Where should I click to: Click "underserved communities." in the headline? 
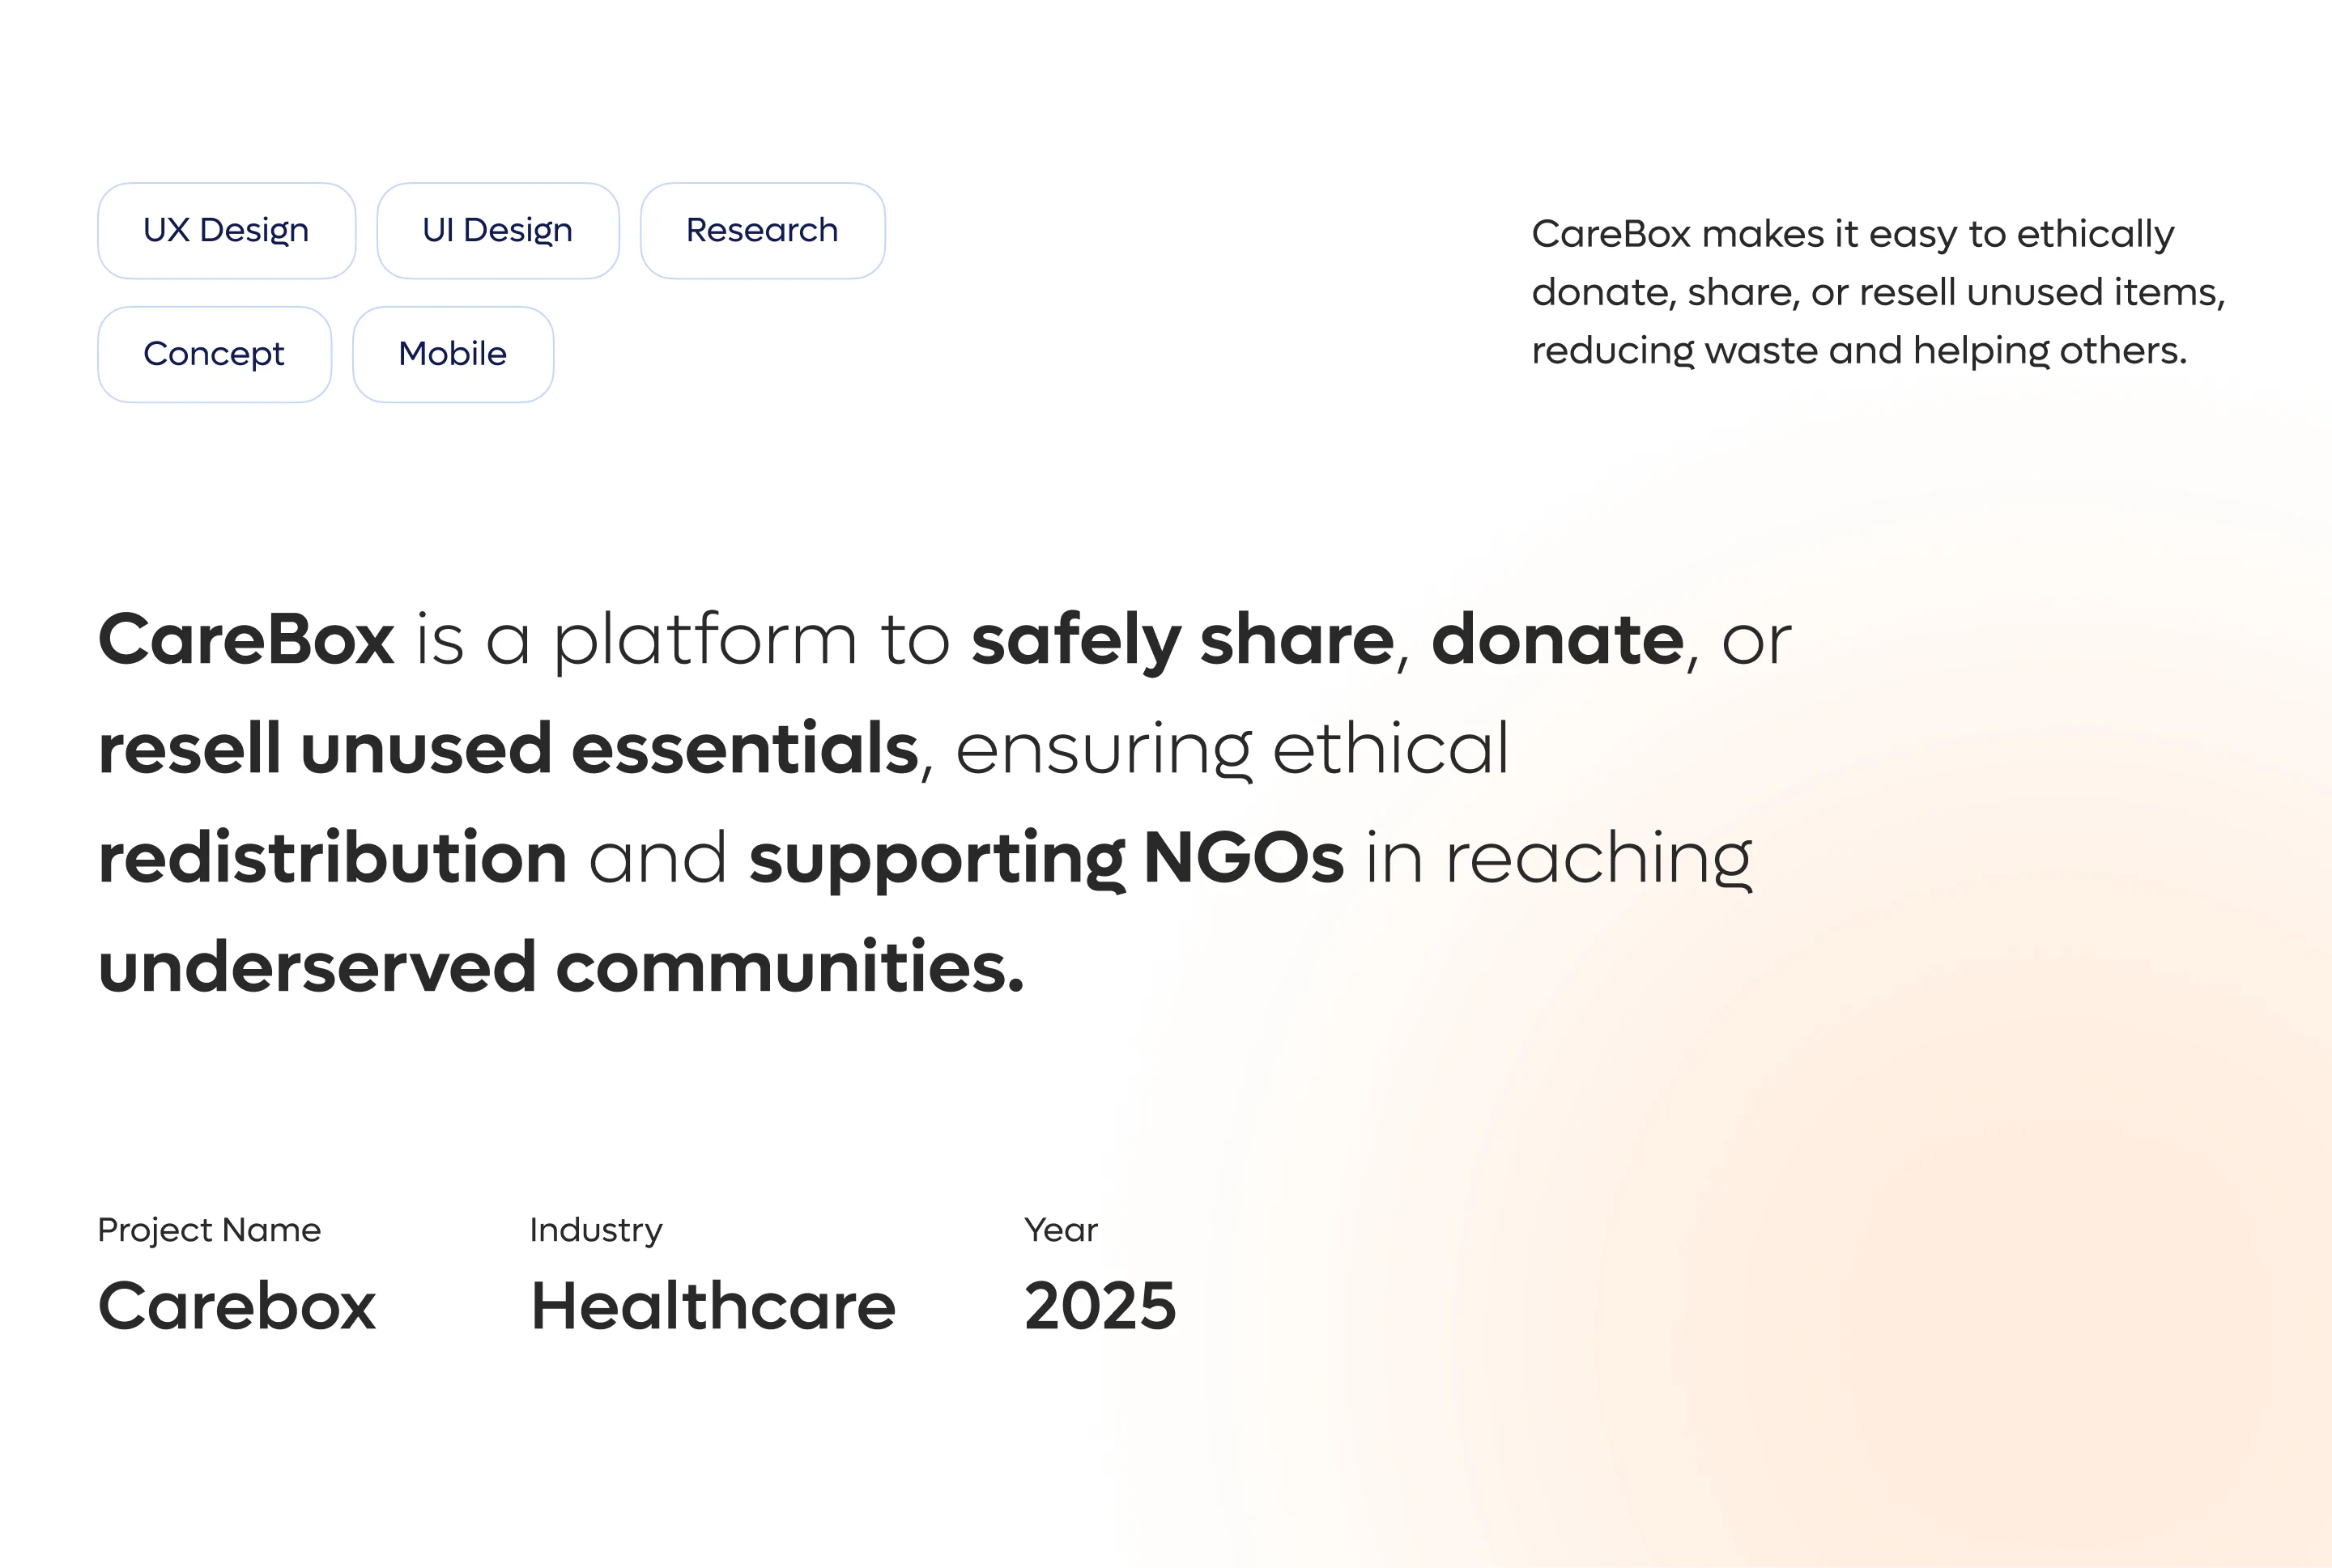tap(561, 967)
